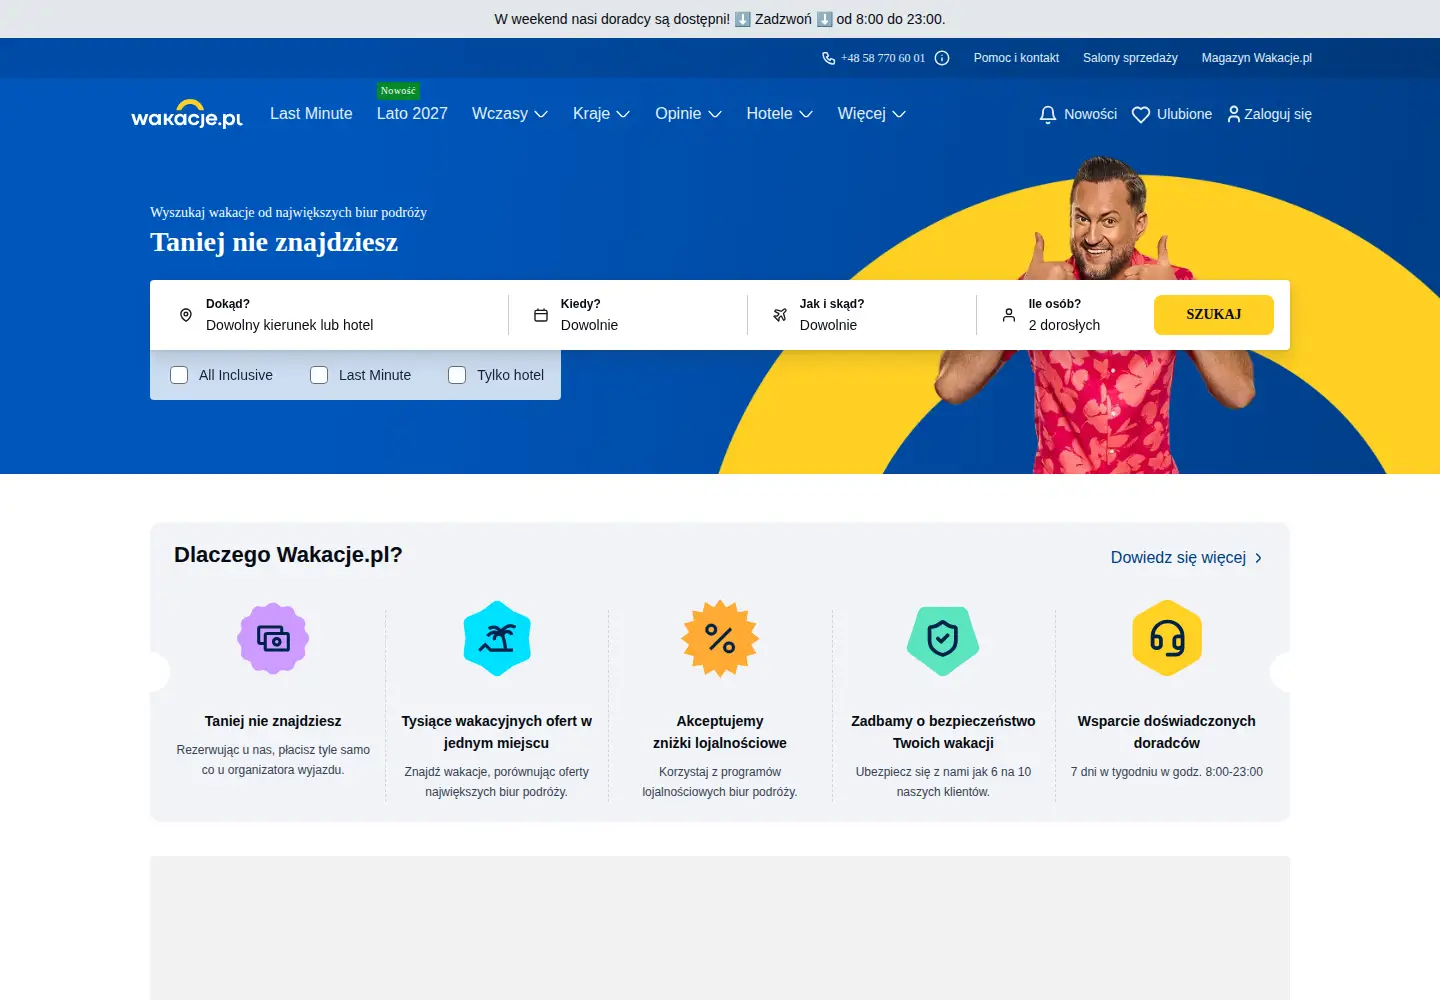Open Magazyn Wakacje.pl
The image size is (1440, 1000).
1256,58
